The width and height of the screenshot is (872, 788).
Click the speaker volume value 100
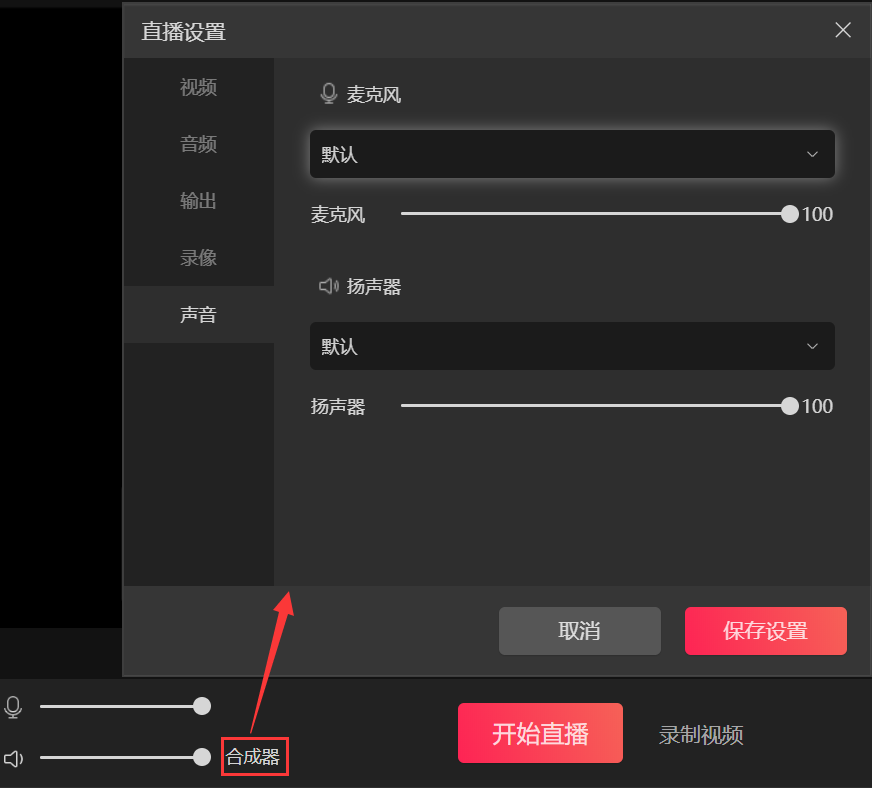coord(817,406)
